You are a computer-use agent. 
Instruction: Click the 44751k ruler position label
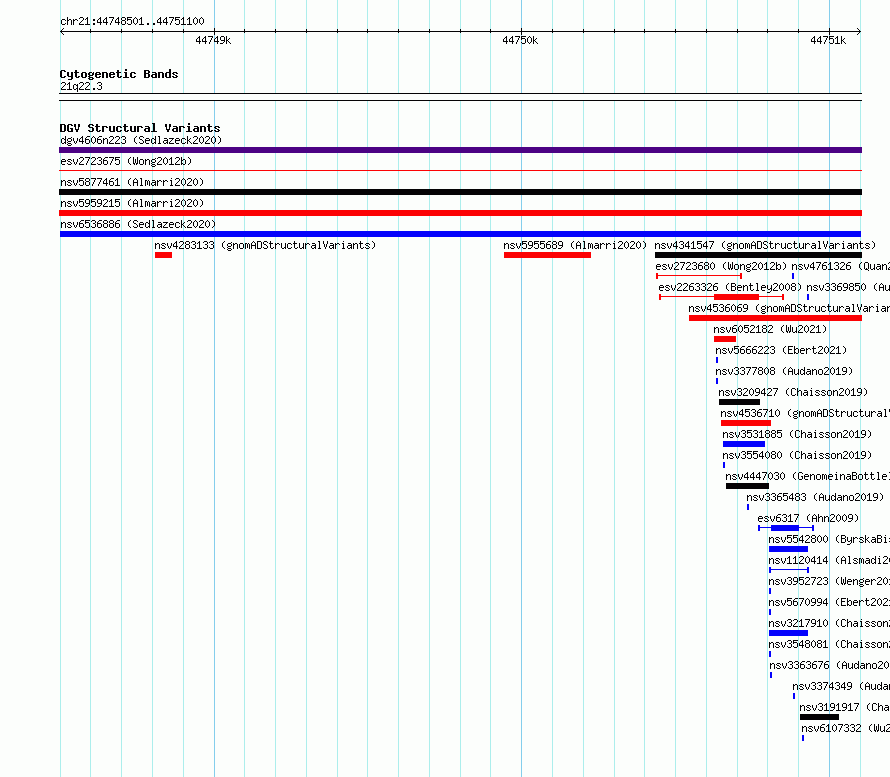click(828, 40)
